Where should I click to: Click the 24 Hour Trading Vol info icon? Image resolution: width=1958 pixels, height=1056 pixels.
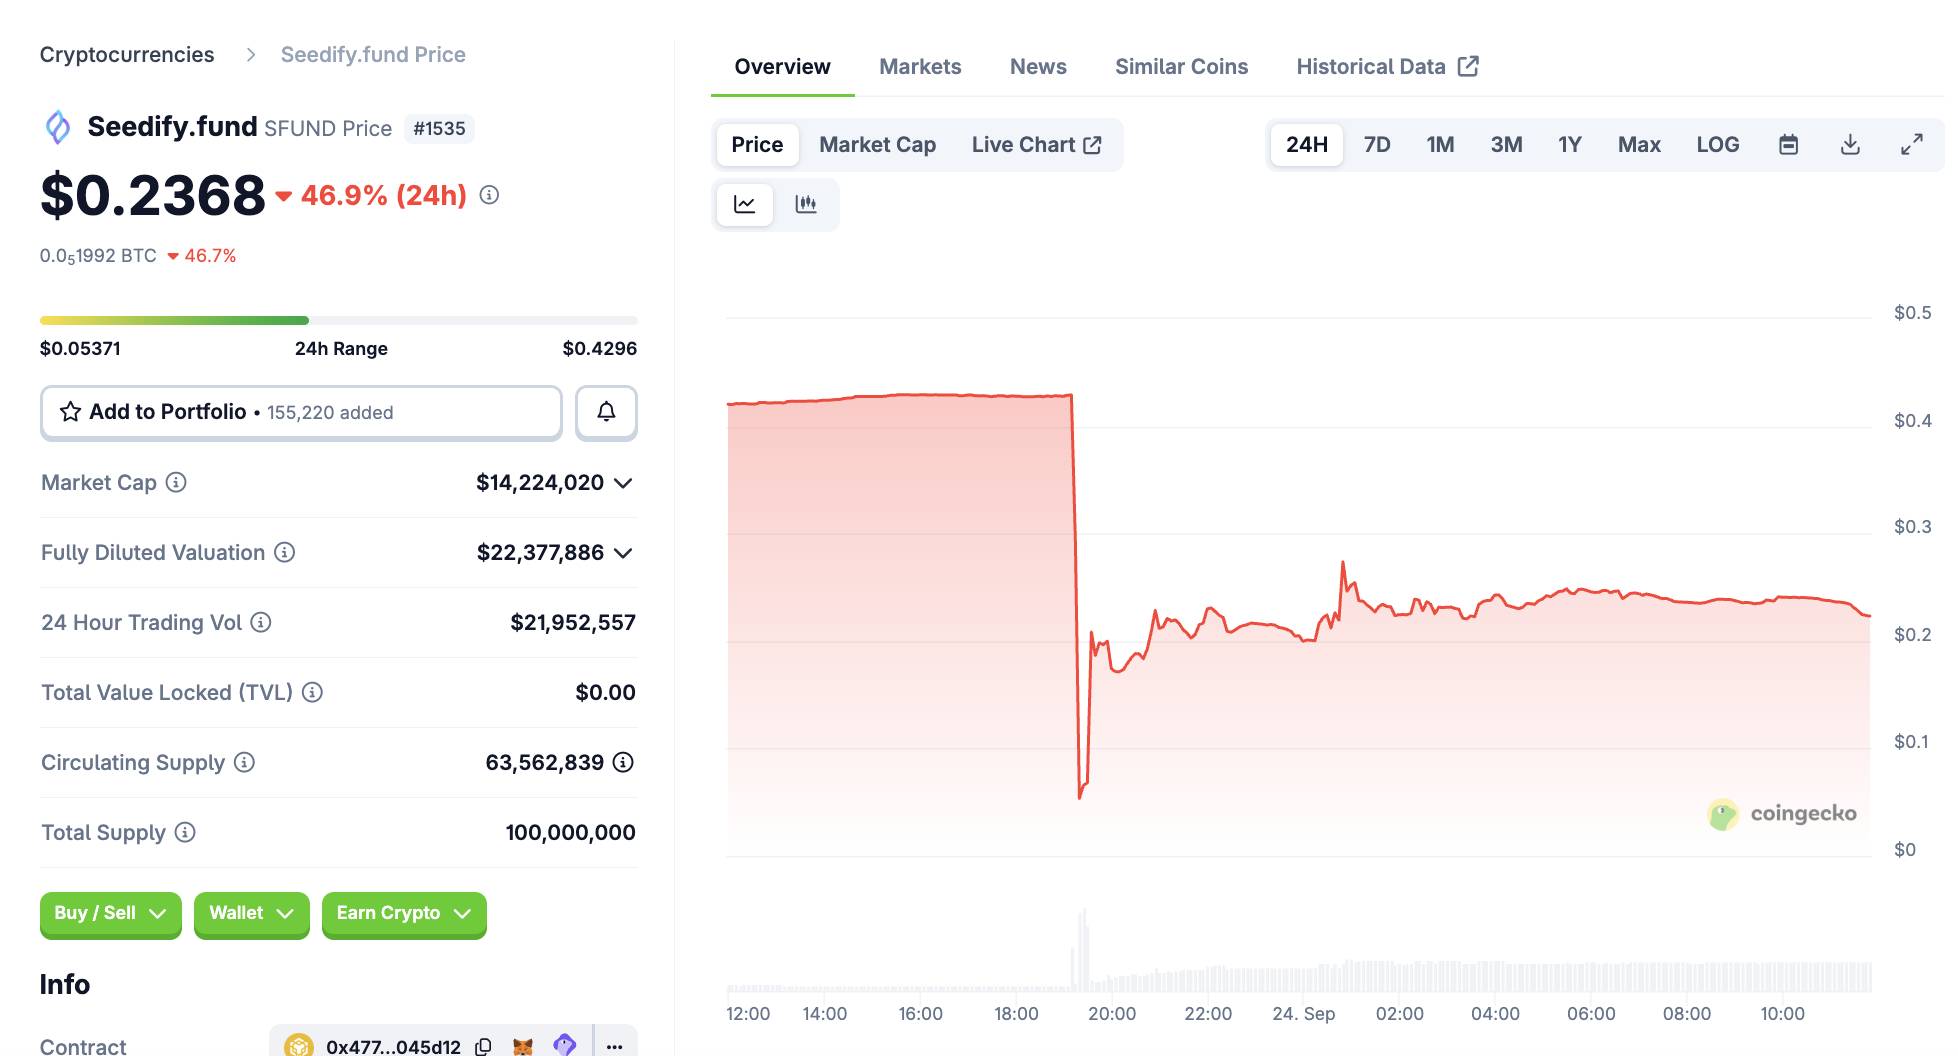pyautogui.click(x=261, y=623)
